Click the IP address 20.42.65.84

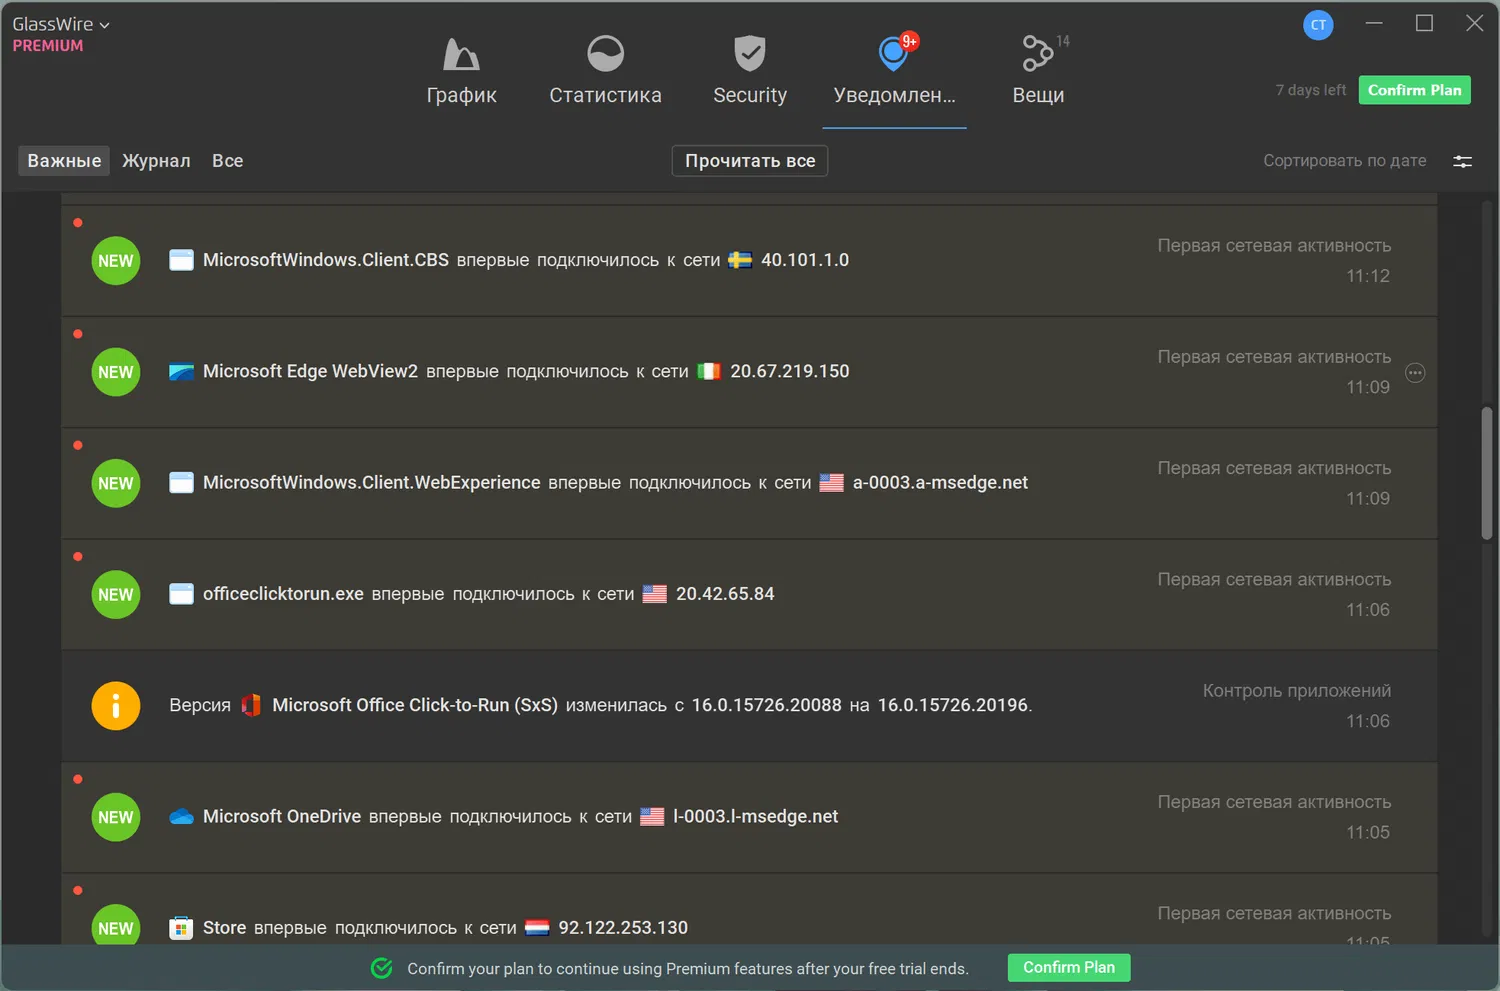click(x=725, y=594)
